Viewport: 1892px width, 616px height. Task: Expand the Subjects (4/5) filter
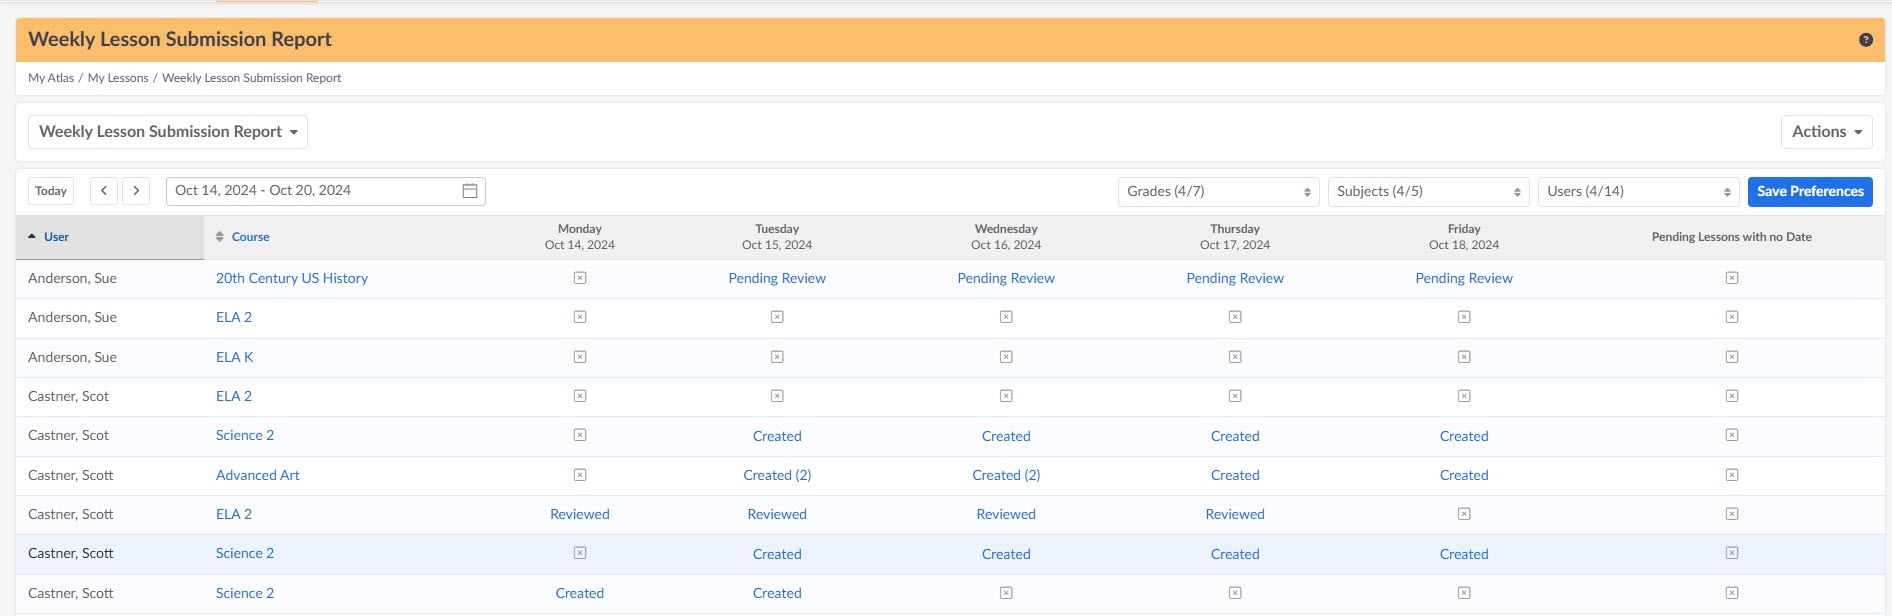pyautogui.click(x=1429, y=191)
